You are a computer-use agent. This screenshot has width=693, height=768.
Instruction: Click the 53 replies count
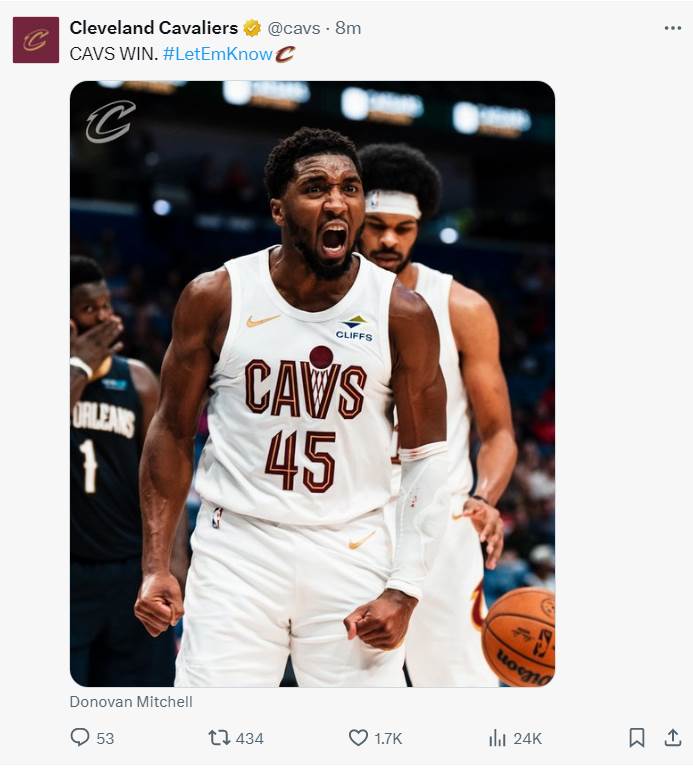pos(105,738)
